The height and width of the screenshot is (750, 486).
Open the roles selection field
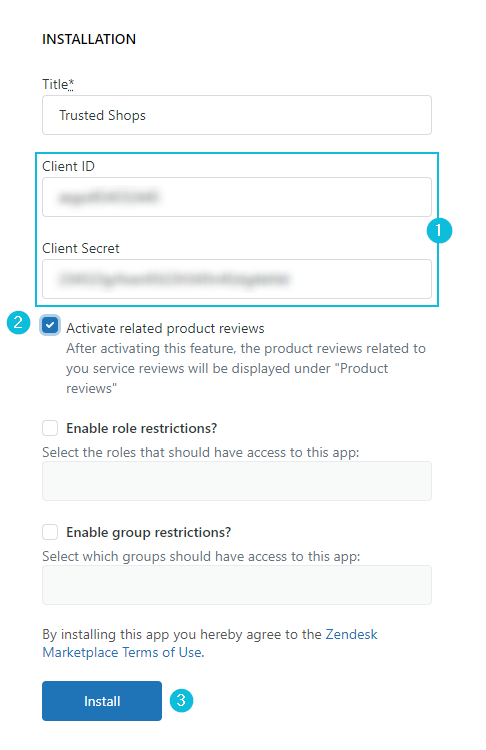click(237, 481)
